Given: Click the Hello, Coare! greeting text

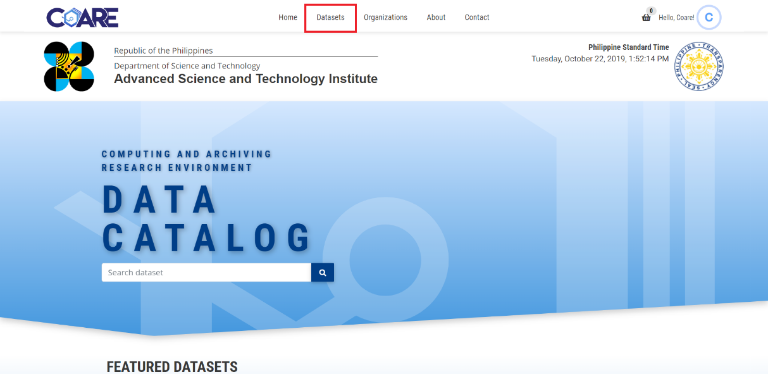Looking at the screenshot, I should (676, 18).
